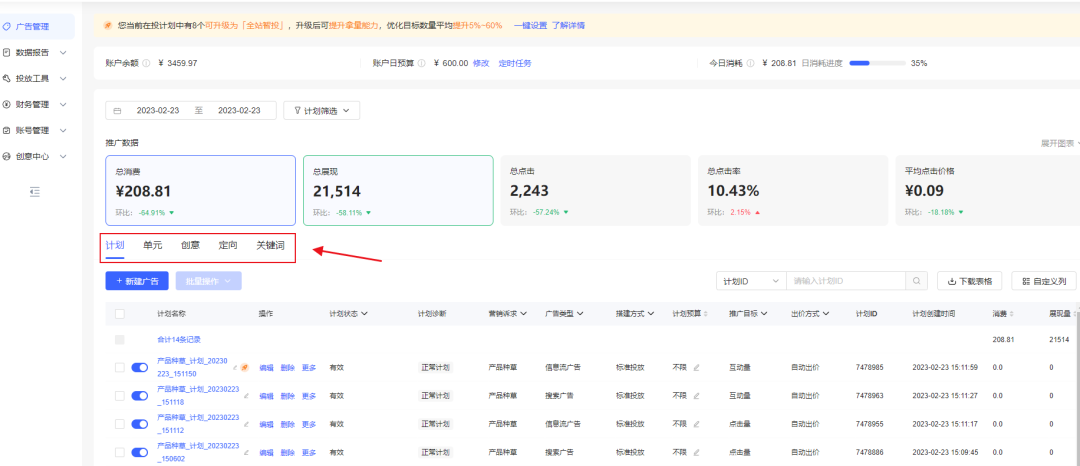Click the magnifier search icon in 计划ID search
The image size is (1080, 466).
(x=916, y=281)
